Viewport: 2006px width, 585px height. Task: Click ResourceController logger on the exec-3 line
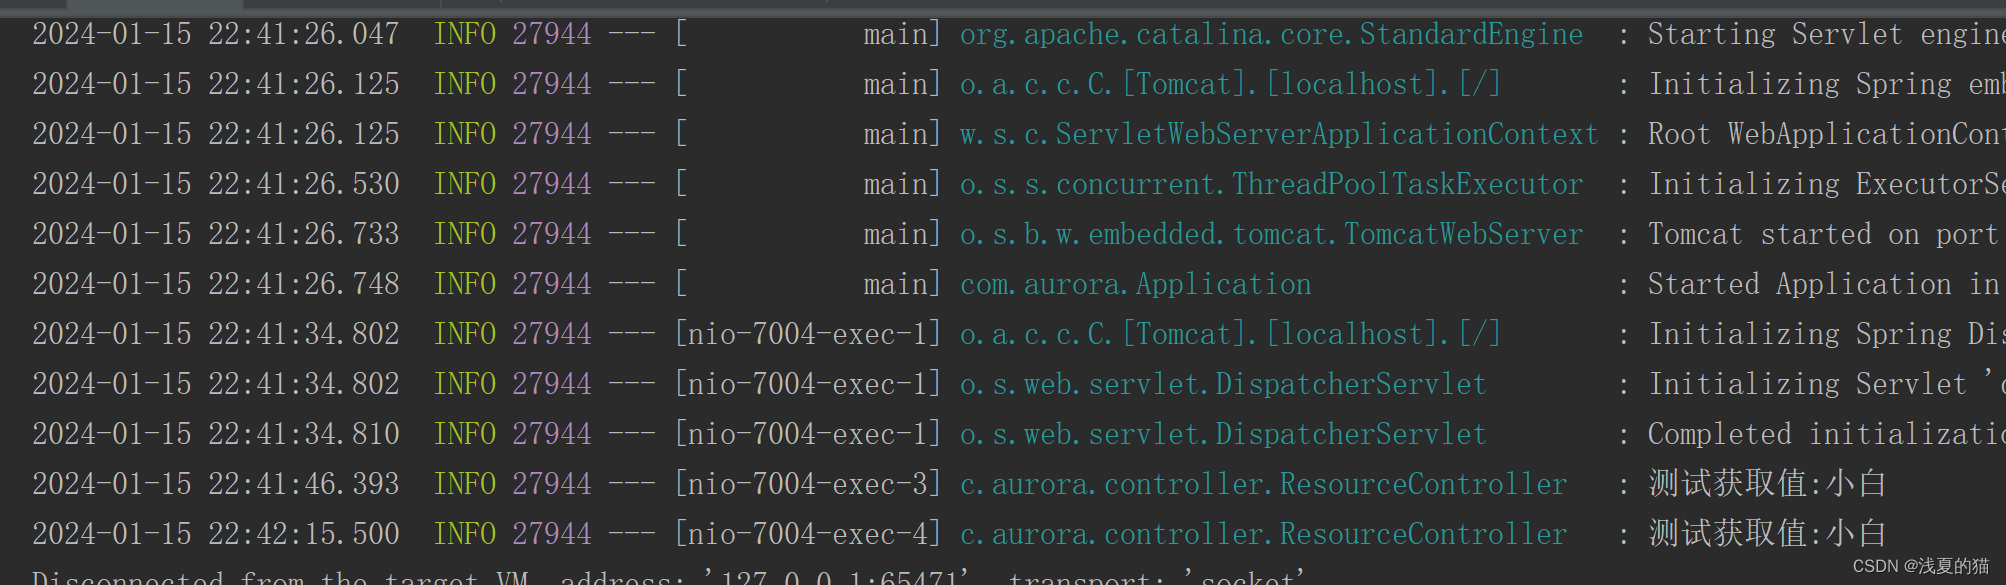(1263, 485)
